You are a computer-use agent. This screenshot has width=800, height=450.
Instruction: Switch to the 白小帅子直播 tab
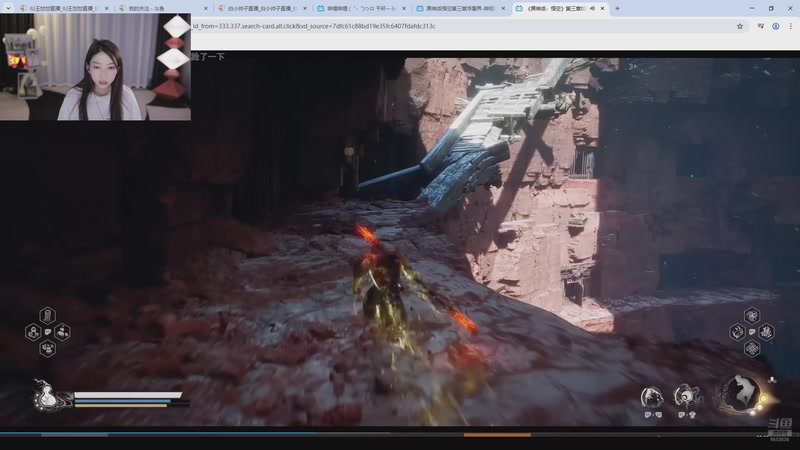262,8
